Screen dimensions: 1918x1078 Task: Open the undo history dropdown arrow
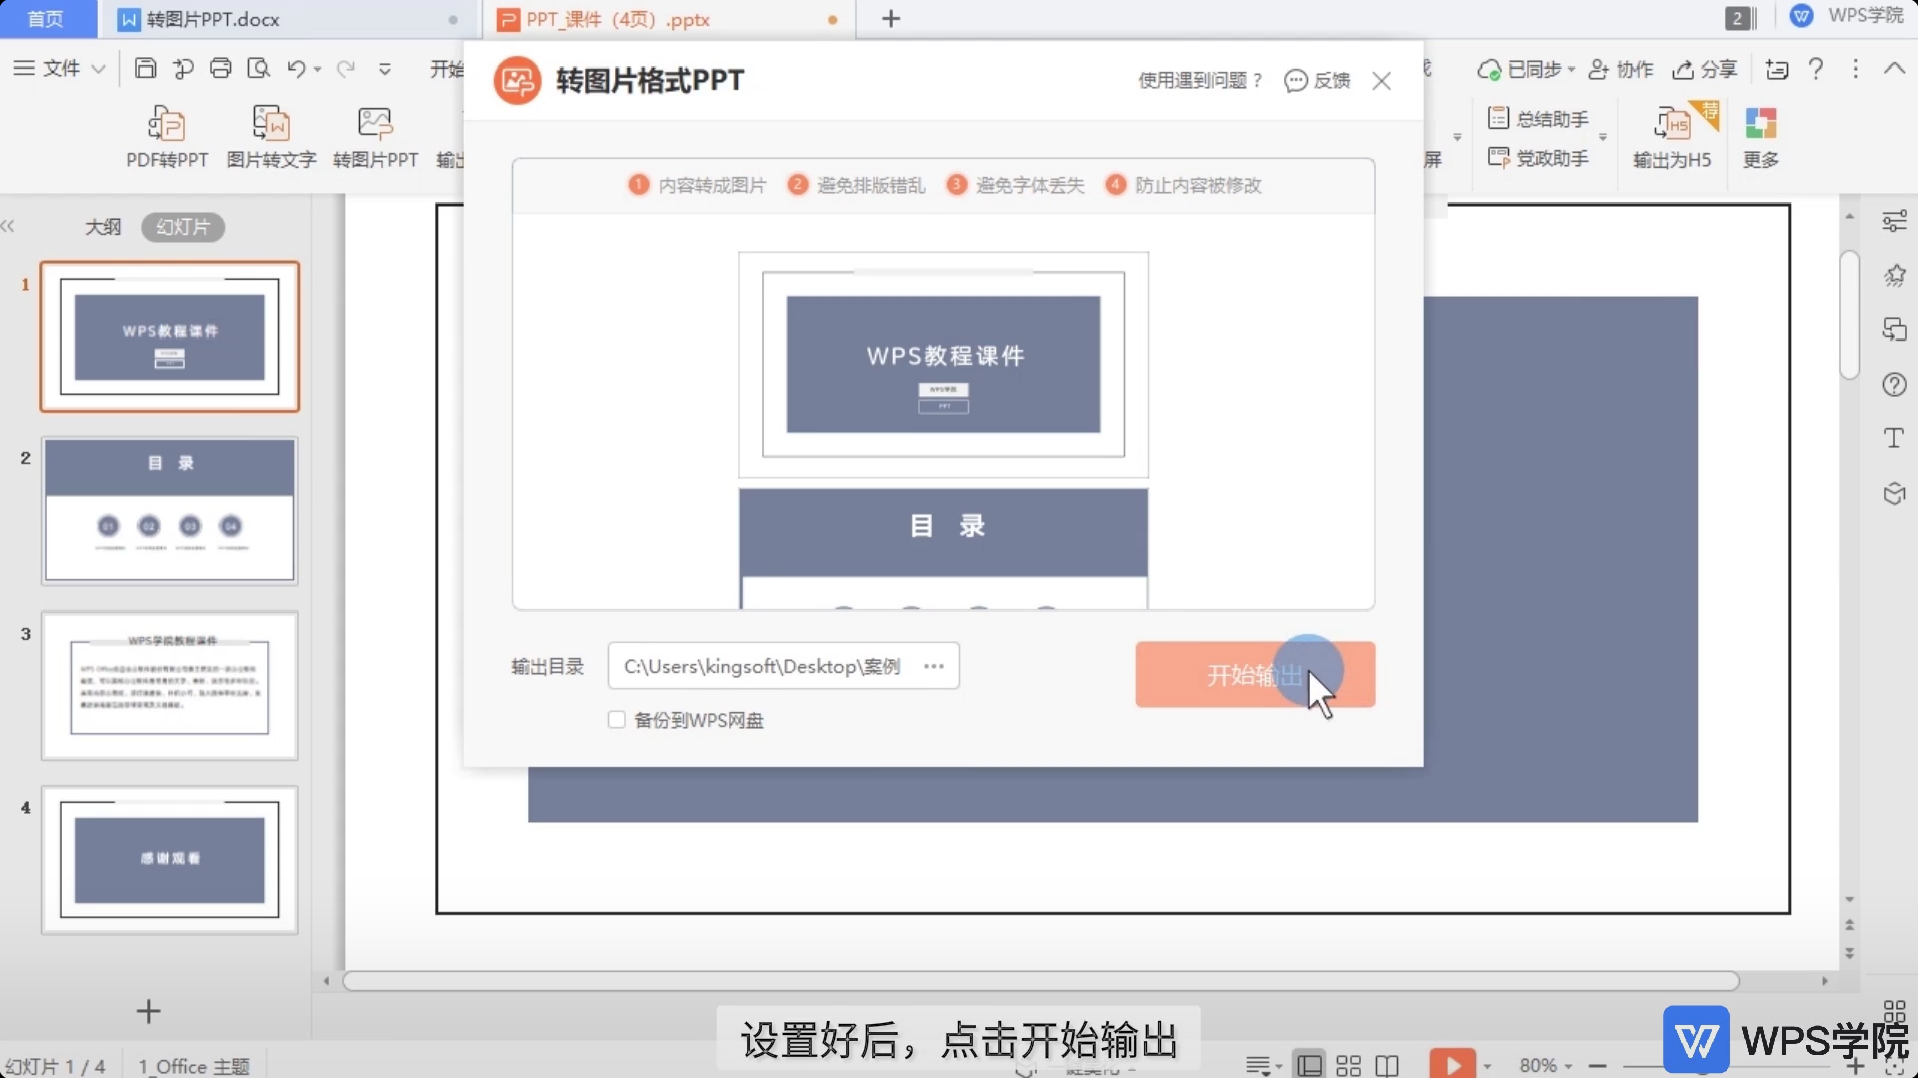pos(317,69)
